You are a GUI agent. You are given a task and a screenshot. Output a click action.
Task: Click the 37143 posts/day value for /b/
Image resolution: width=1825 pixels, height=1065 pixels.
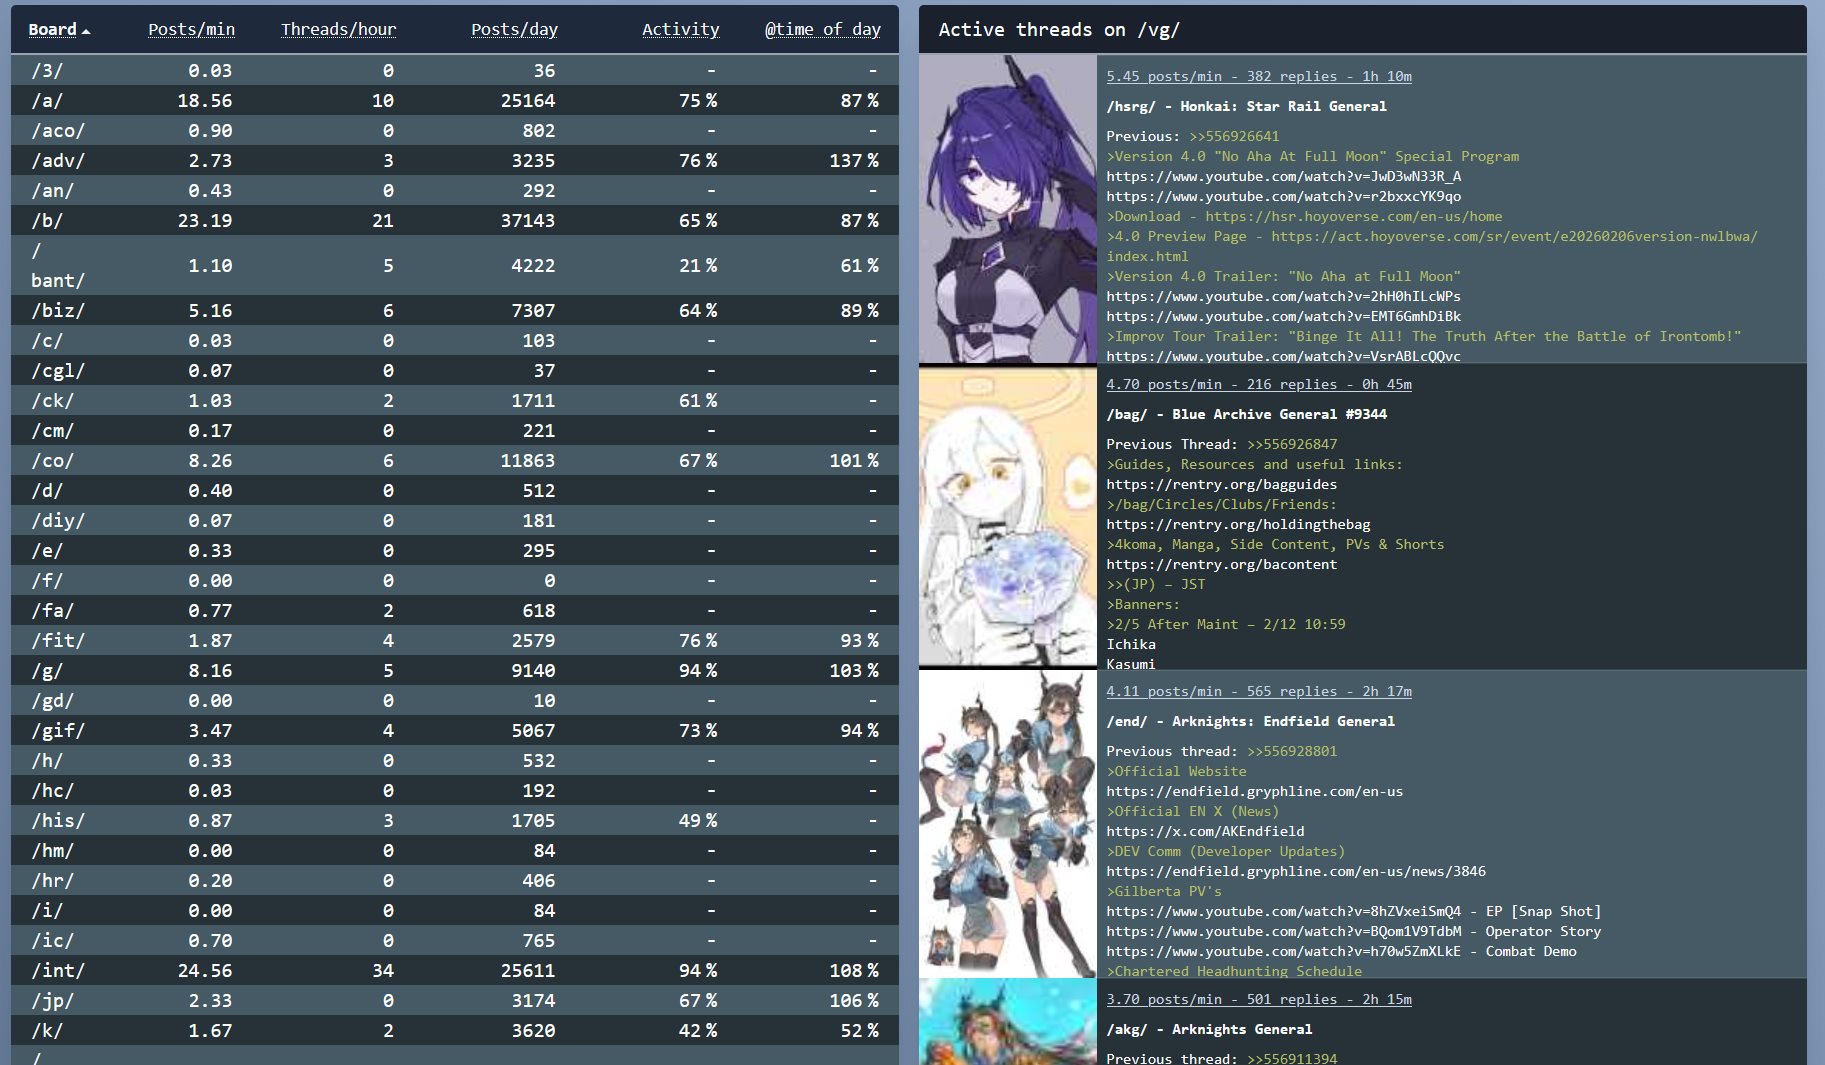pyautogui.click(x=528, y=220)
